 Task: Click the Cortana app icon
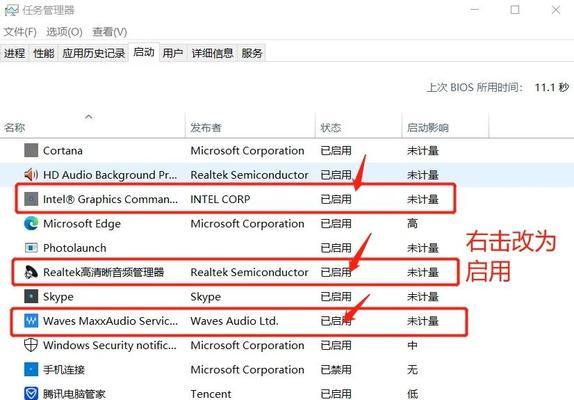pos(31,150)
